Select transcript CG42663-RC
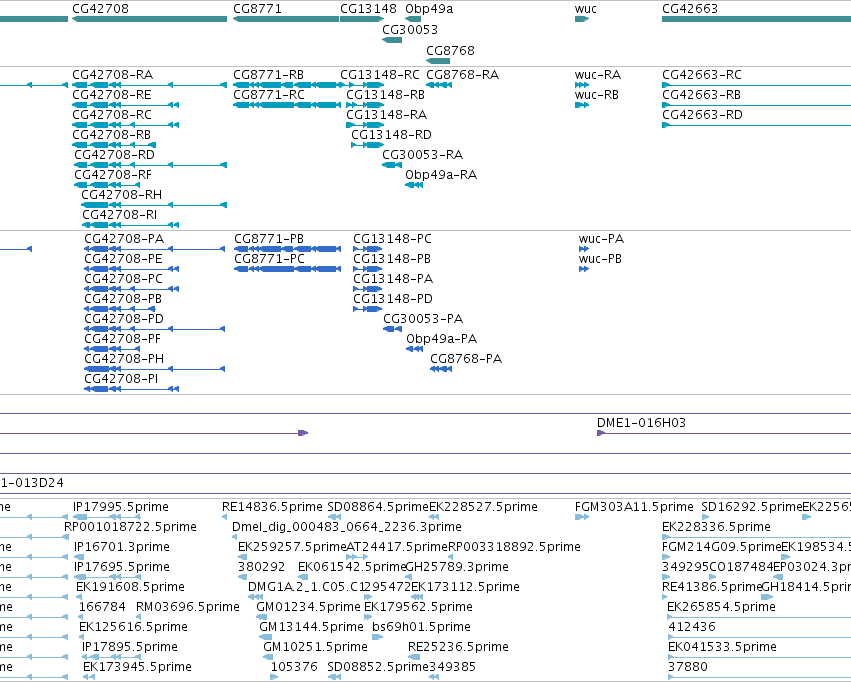This screenshot has width=851, height=682. pyautogui.click(x=702, y=75)
